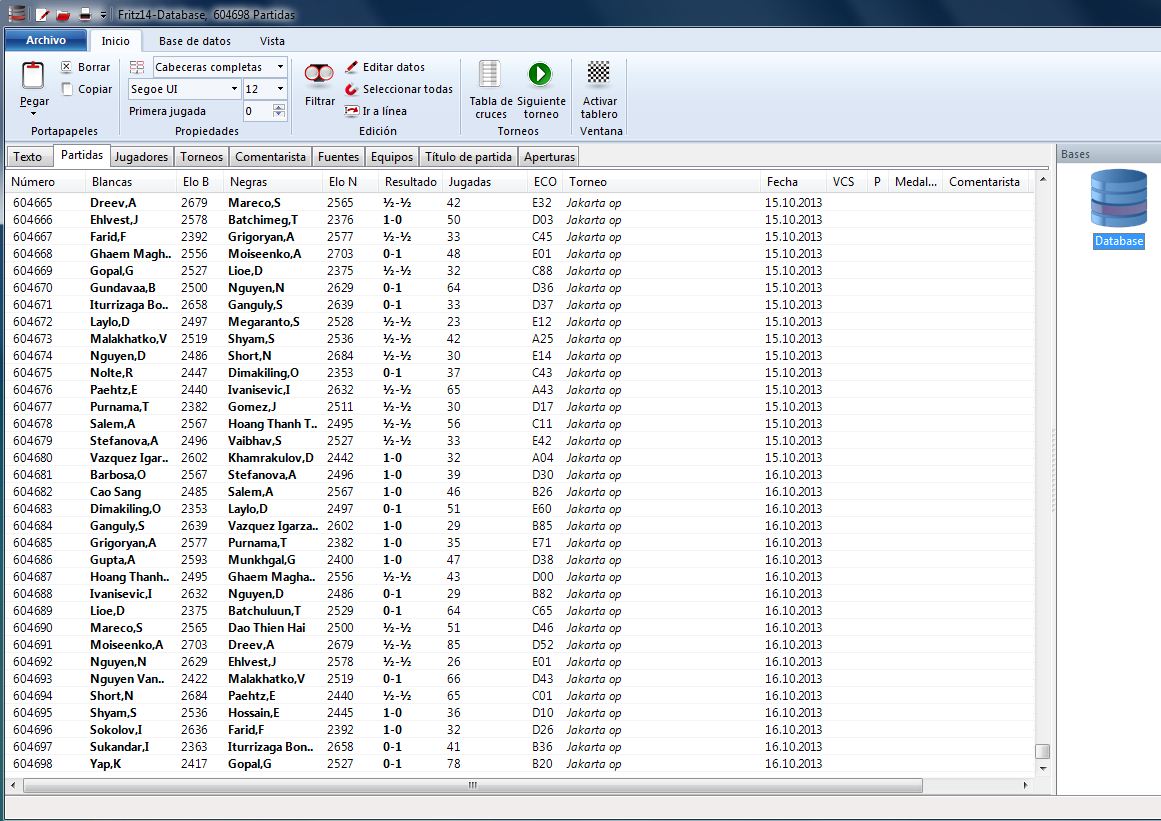Click the Activar tablero chessboard icon
The width and height of the screenshot is (1161, 821).
[x=598, y=73]
